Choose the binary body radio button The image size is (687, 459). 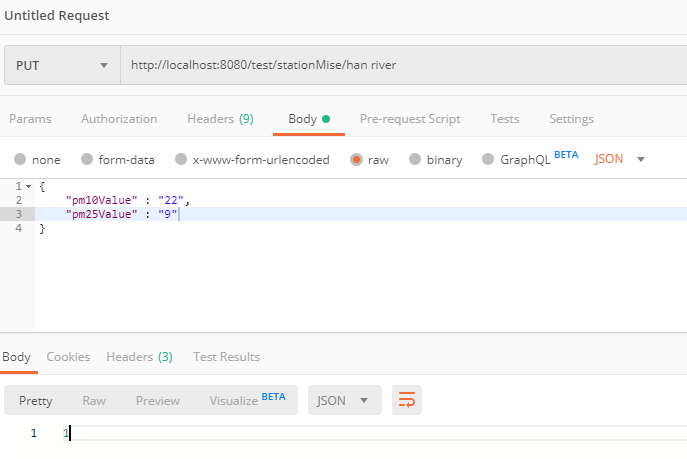414,159
